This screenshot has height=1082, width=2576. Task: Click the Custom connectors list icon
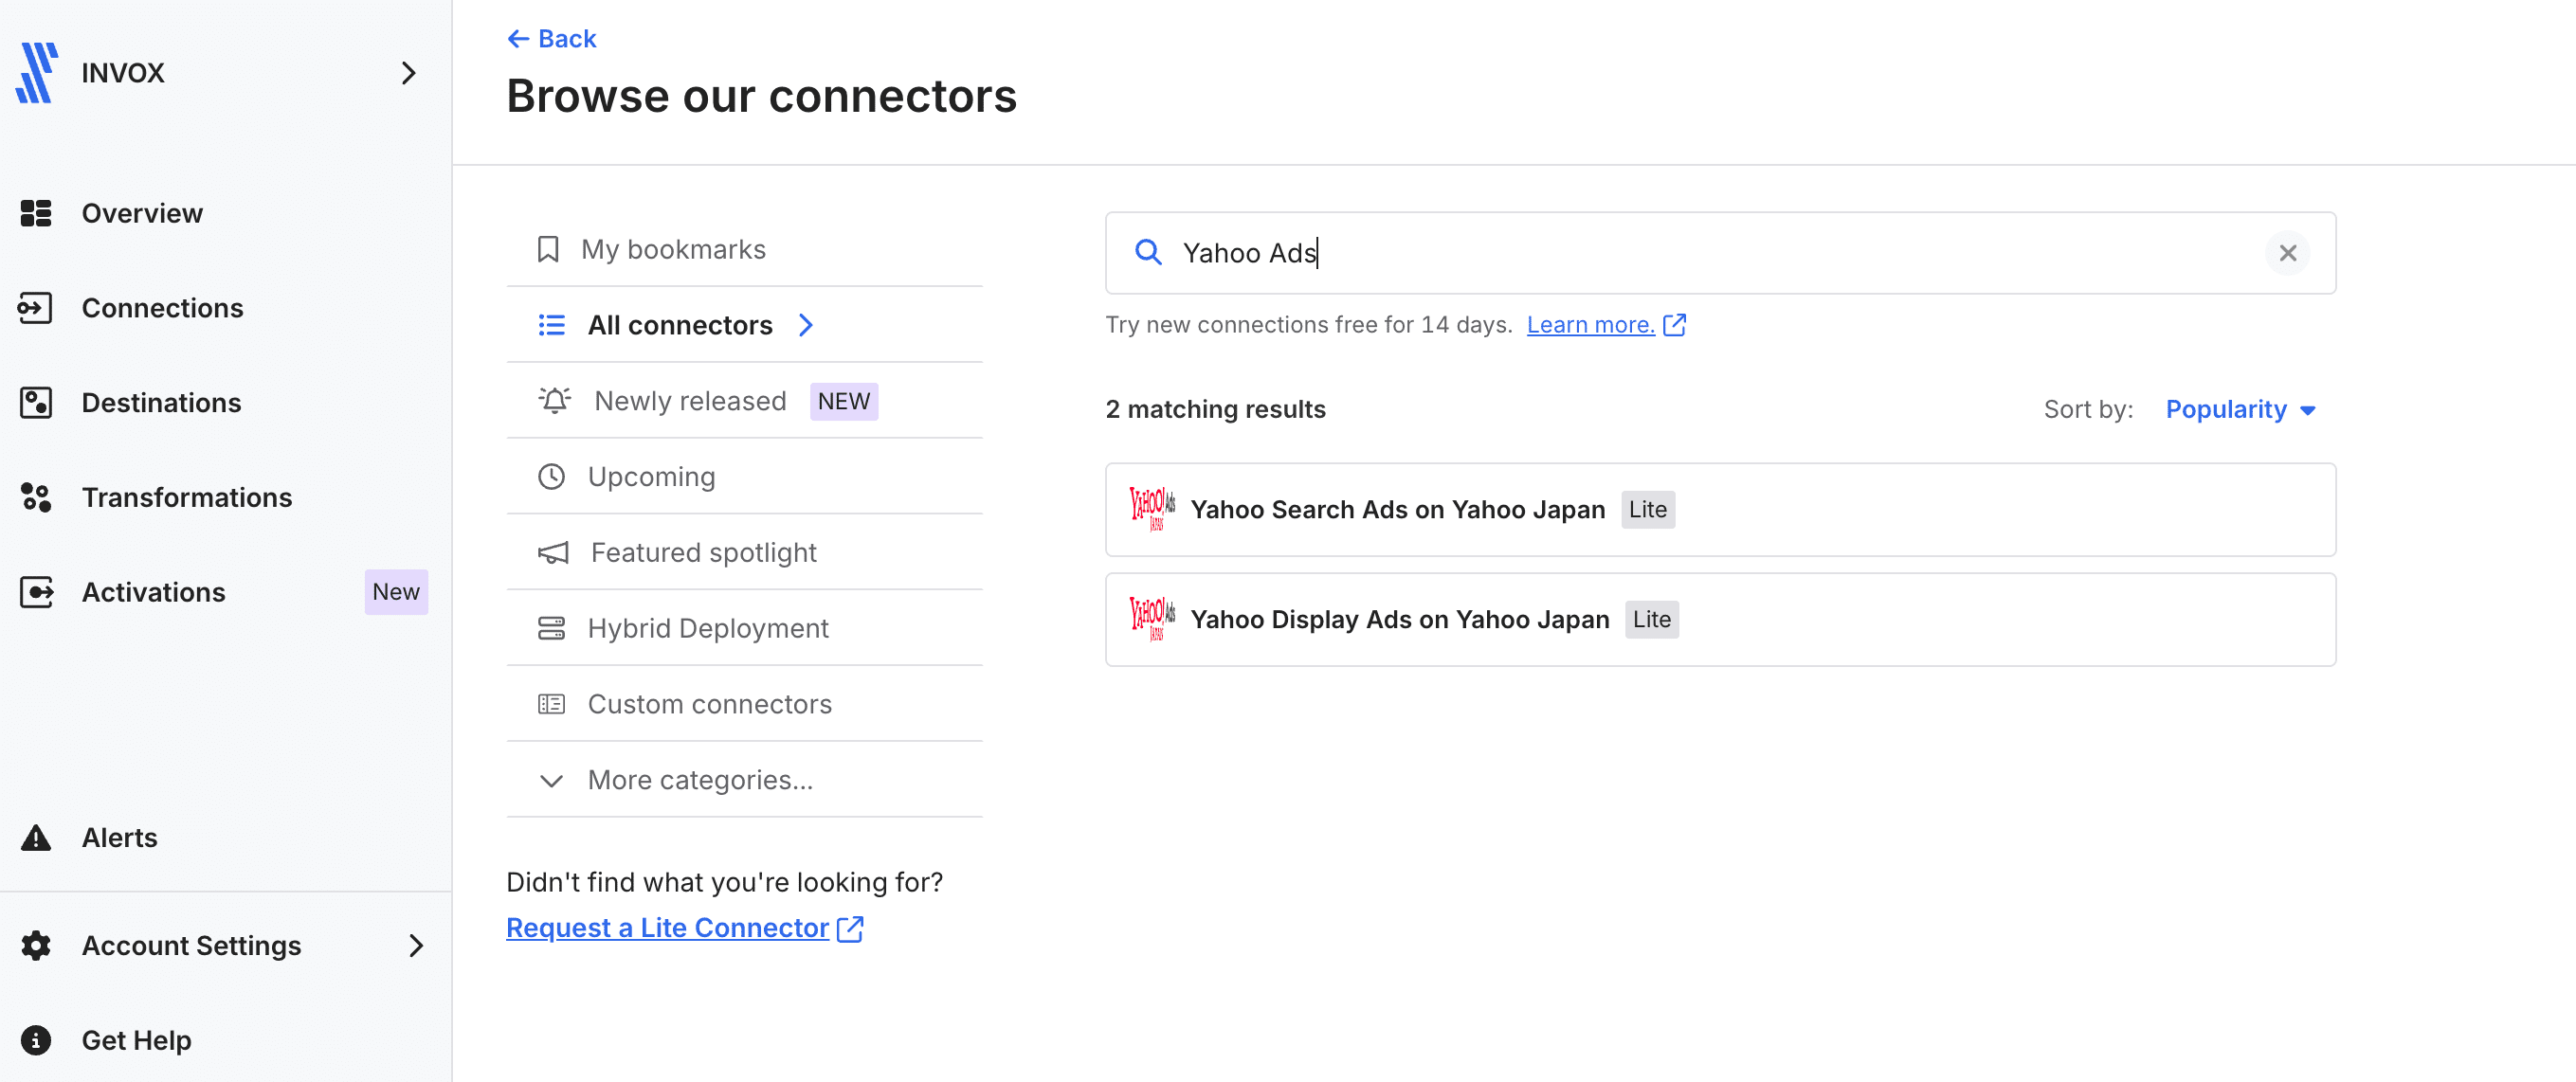pos(551,704)
